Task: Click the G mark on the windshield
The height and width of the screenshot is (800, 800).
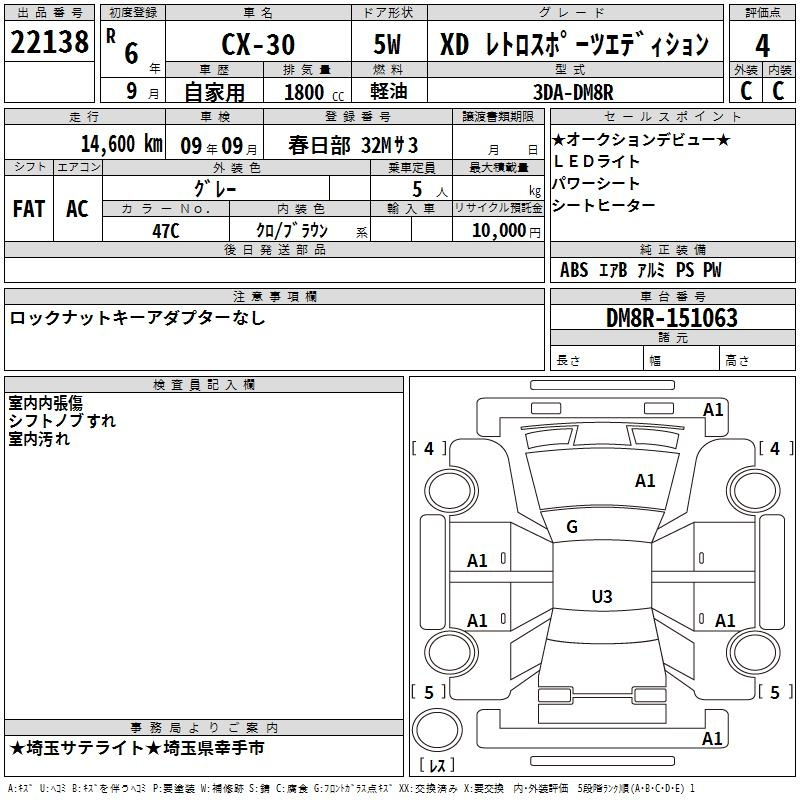Action: [572, 527]
